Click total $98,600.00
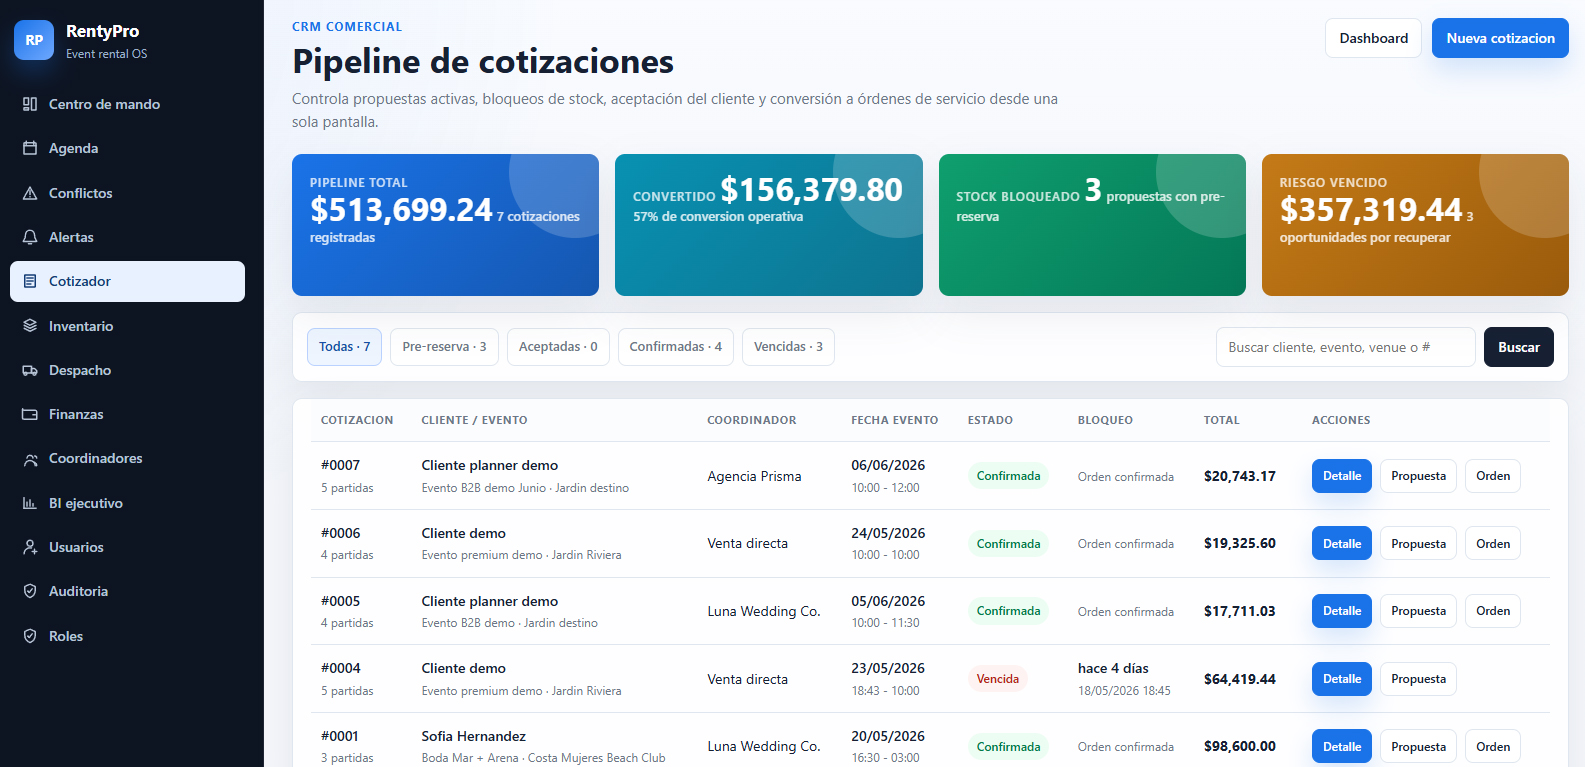1585x767 pixels. [x=1240, y=746]
